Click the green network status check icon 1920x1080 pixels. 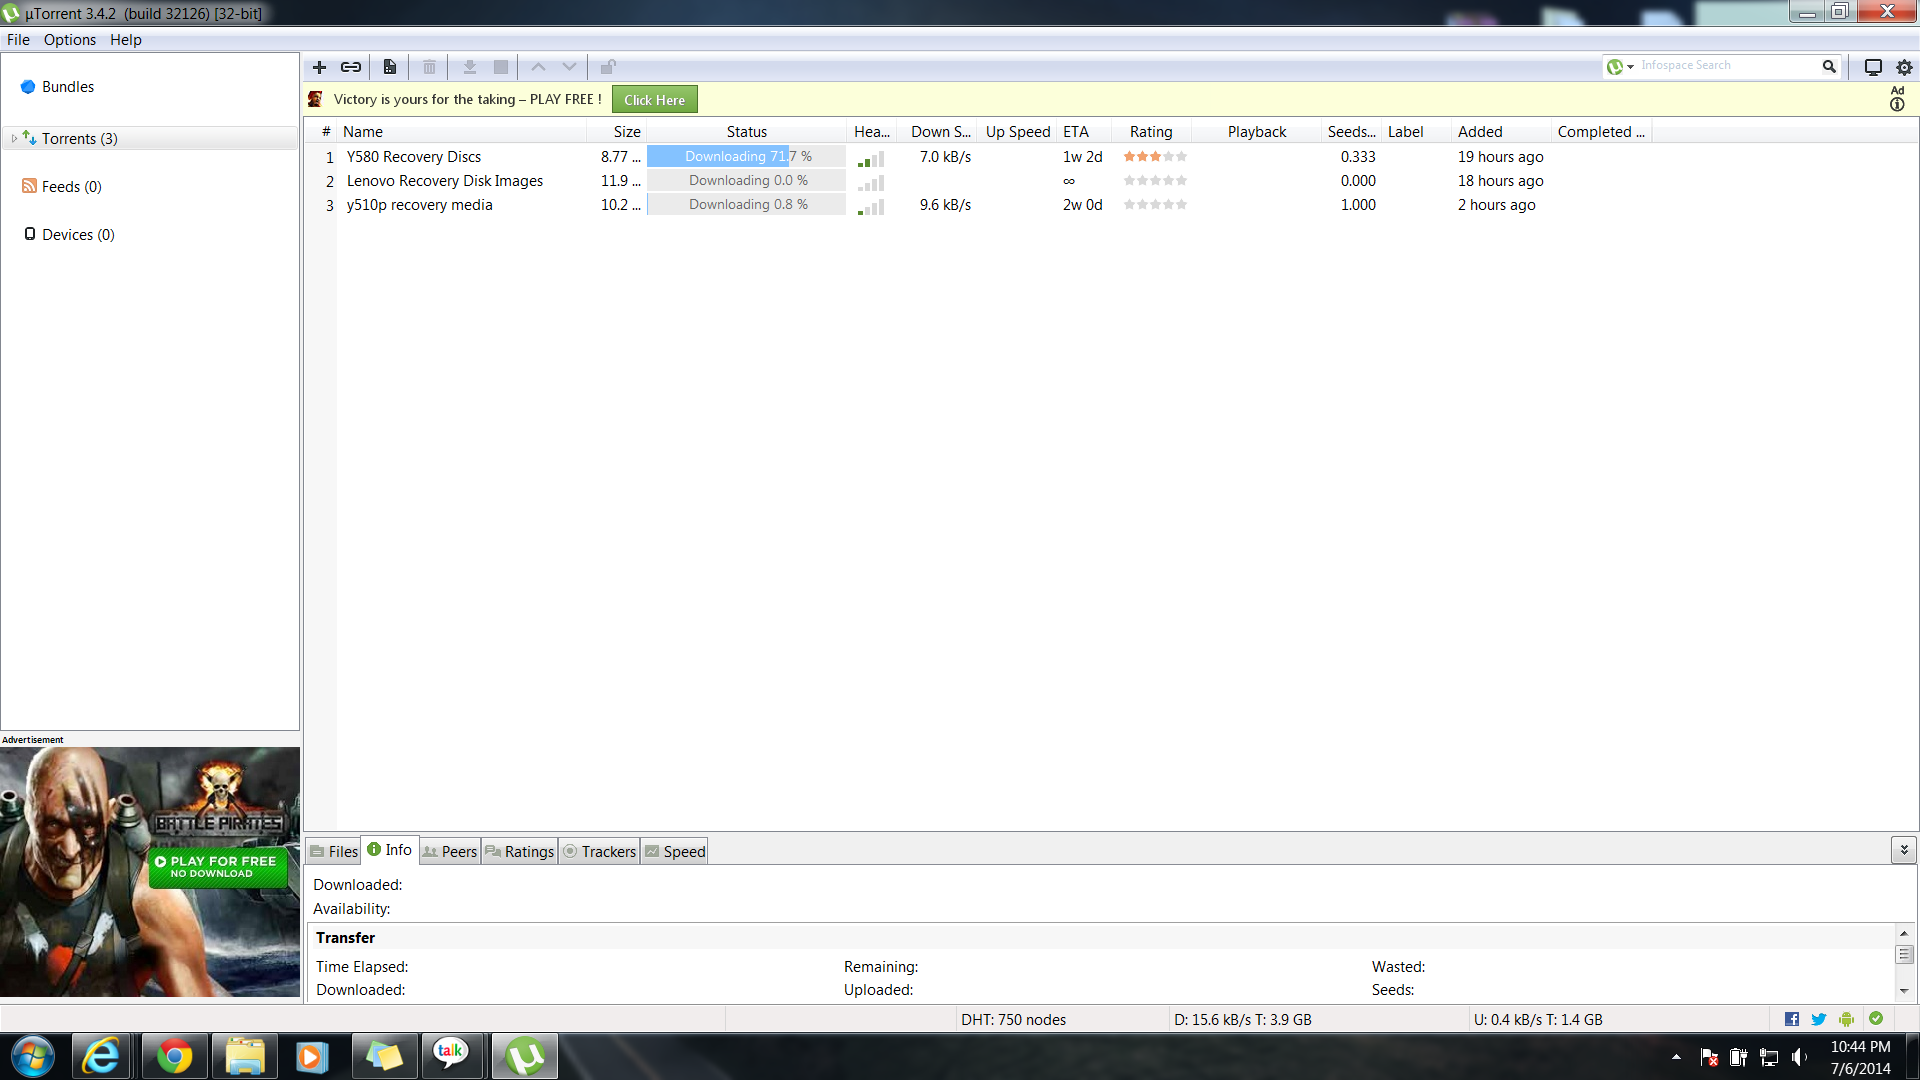pos(1876,1018)
